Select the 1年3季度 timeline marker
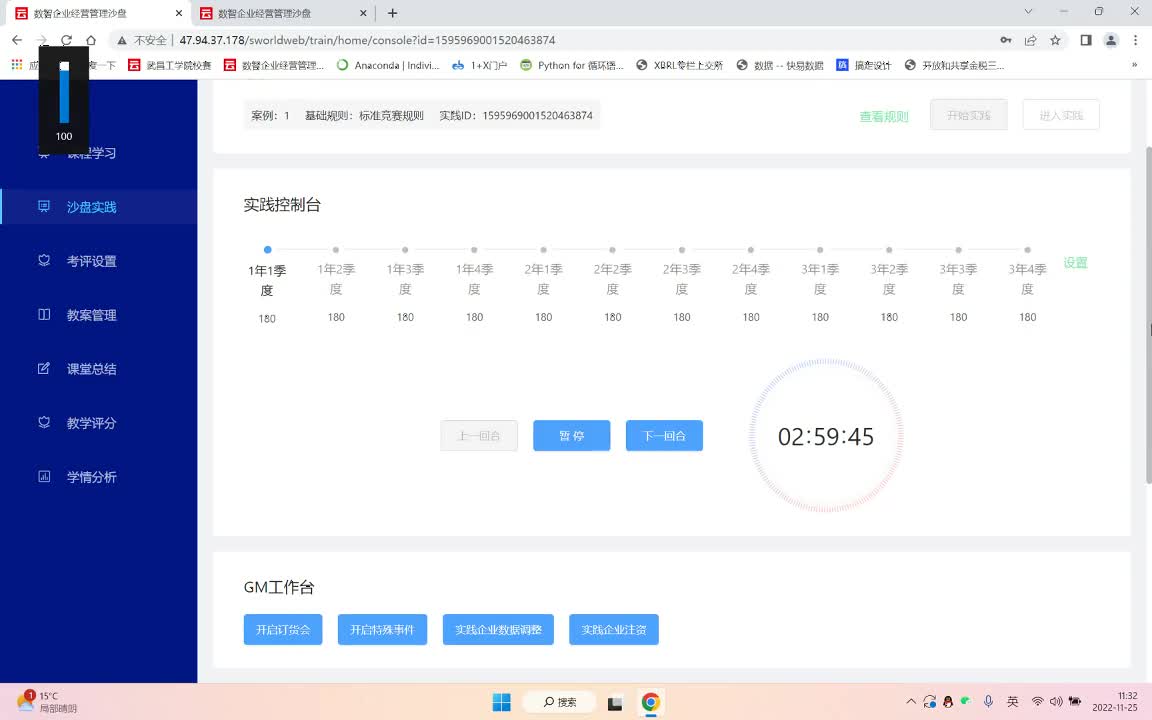1152x720 pixels. pyautogui.click(x=405, y=250)
